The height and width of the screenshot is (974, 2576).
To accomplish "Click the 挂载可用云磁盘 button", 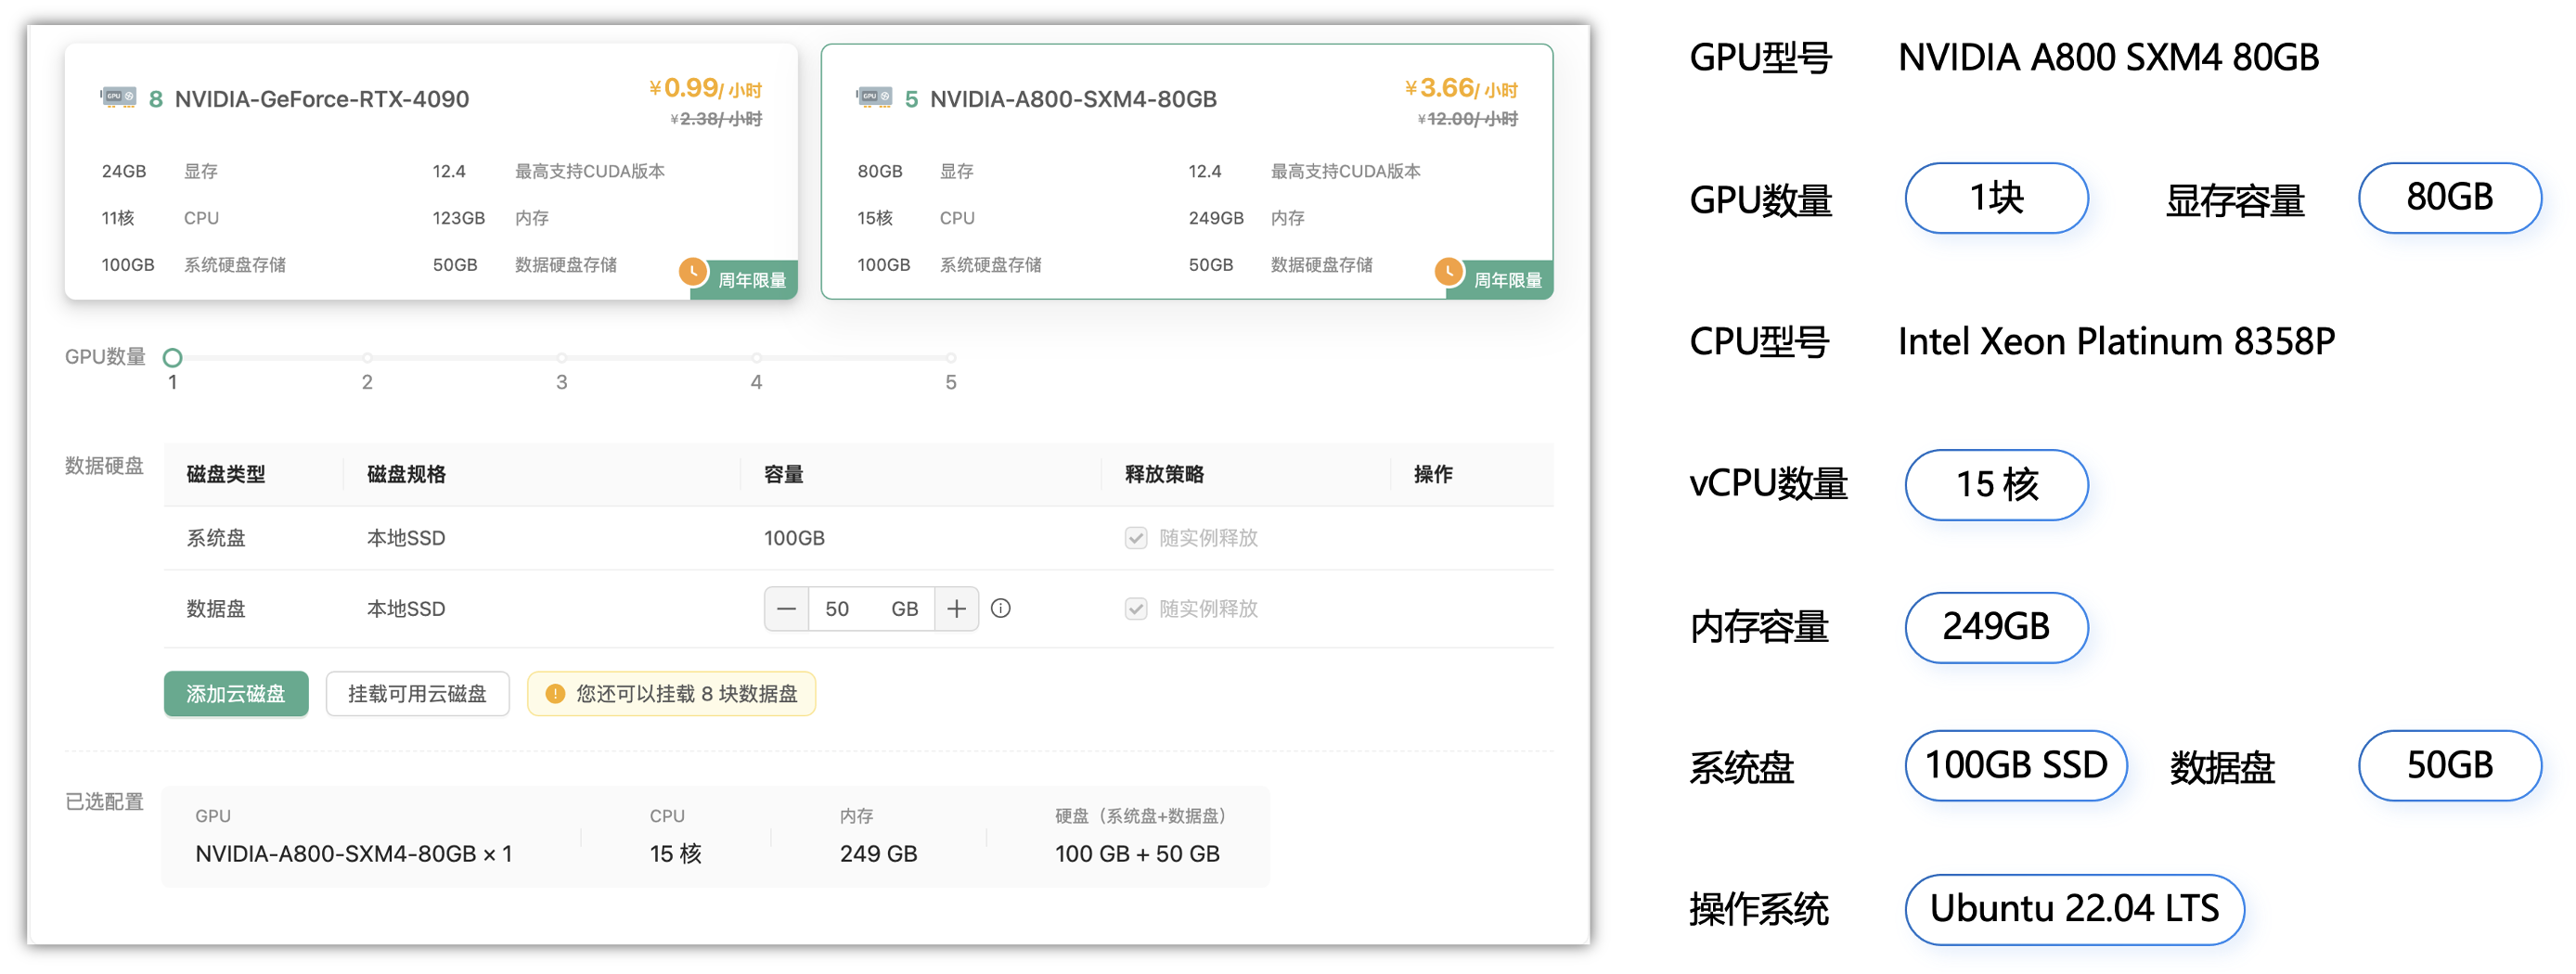I will tap(417, 694).
